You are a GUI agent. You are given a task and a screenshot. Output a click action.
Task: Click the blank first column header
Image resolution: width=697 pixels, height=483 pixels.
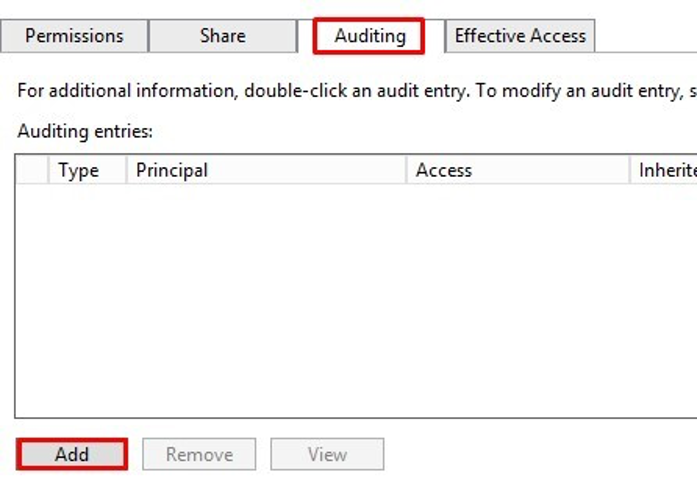coord(32,170)
